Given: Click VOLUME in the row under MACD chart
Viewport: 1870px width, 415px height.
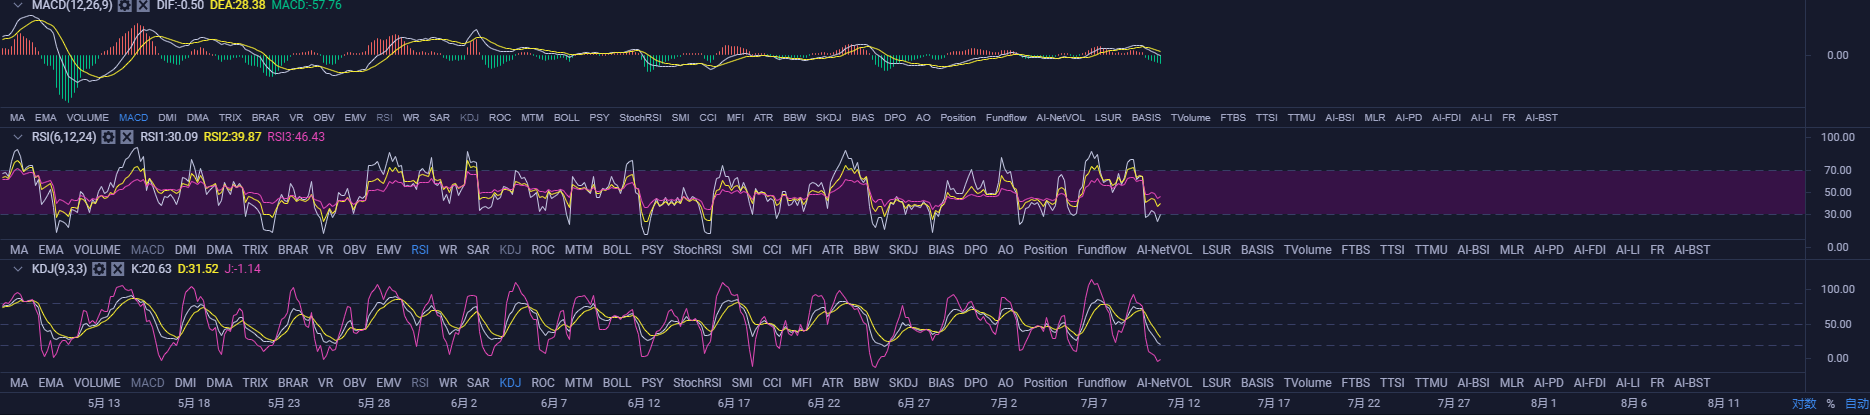Looking at the screenshot, I should click(x=88, y=118).
